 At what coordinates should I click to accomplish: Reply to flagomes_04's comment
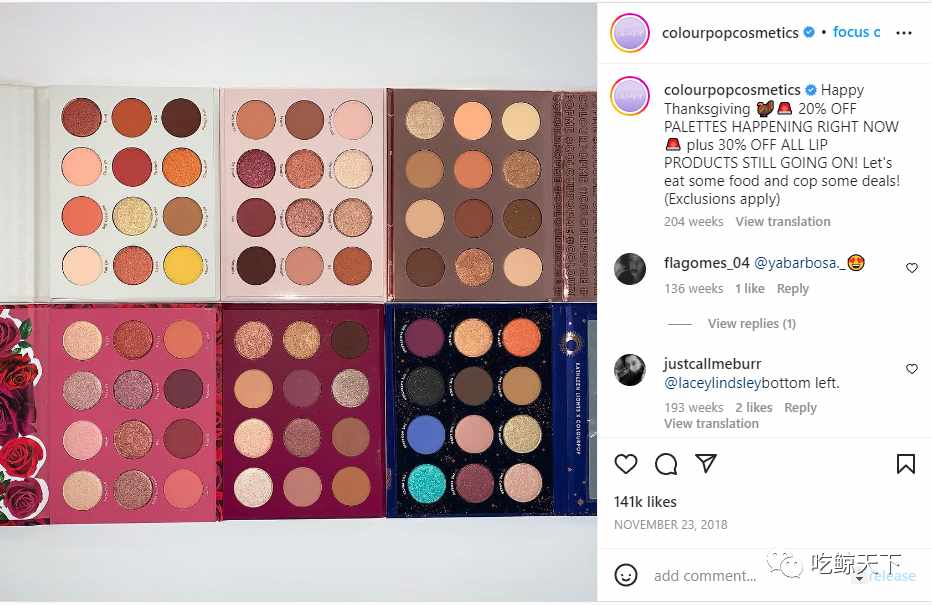point(792,289)
